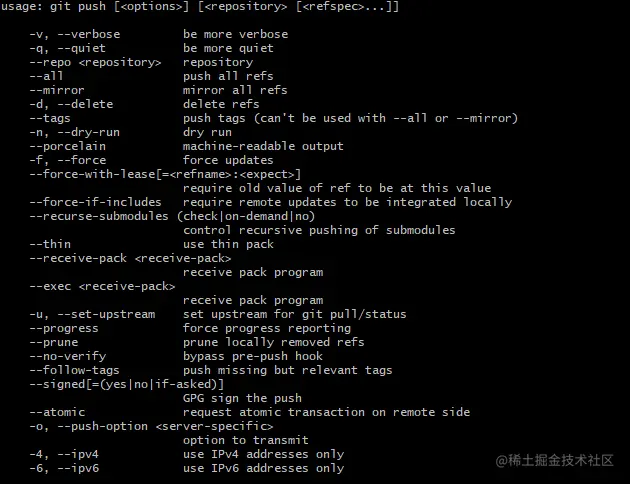The width and height of the screenshot is (630, 484).
Task: Click the --follow-tags option
Action: pyautogui.click(x=74, y=370)
